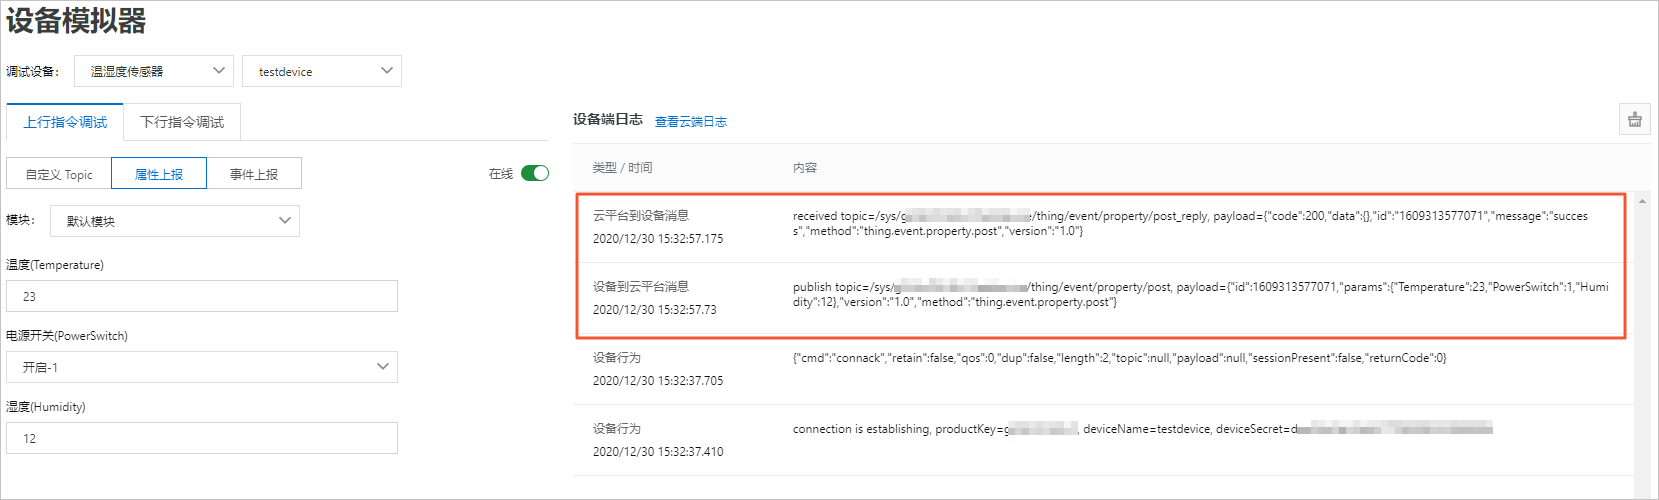
Task: Click connection is establishing log content
Action: pyautogui.click(x=1143, y=429)
